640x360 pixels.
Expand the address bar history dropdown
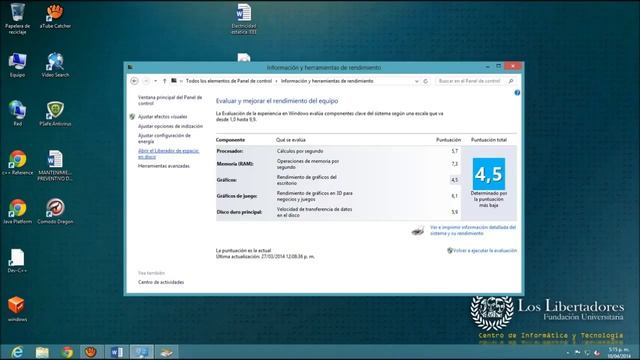point(416,81)
